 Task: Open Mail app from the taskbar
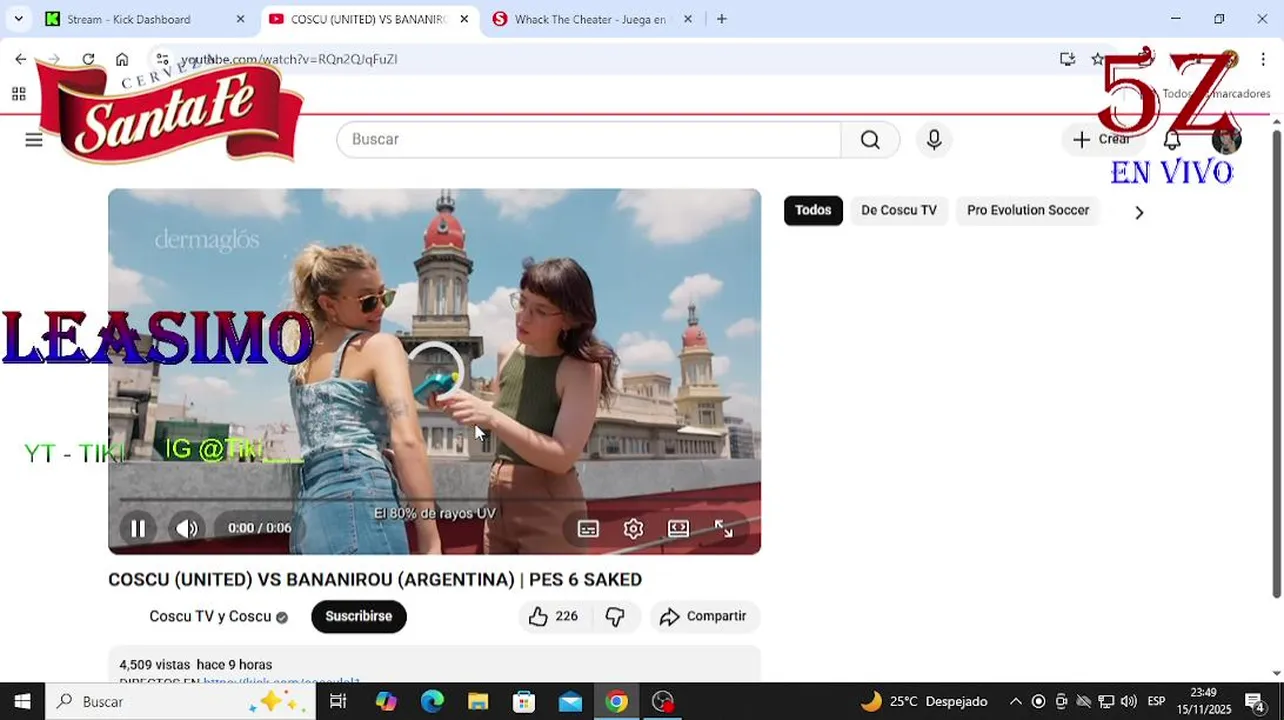570,701
